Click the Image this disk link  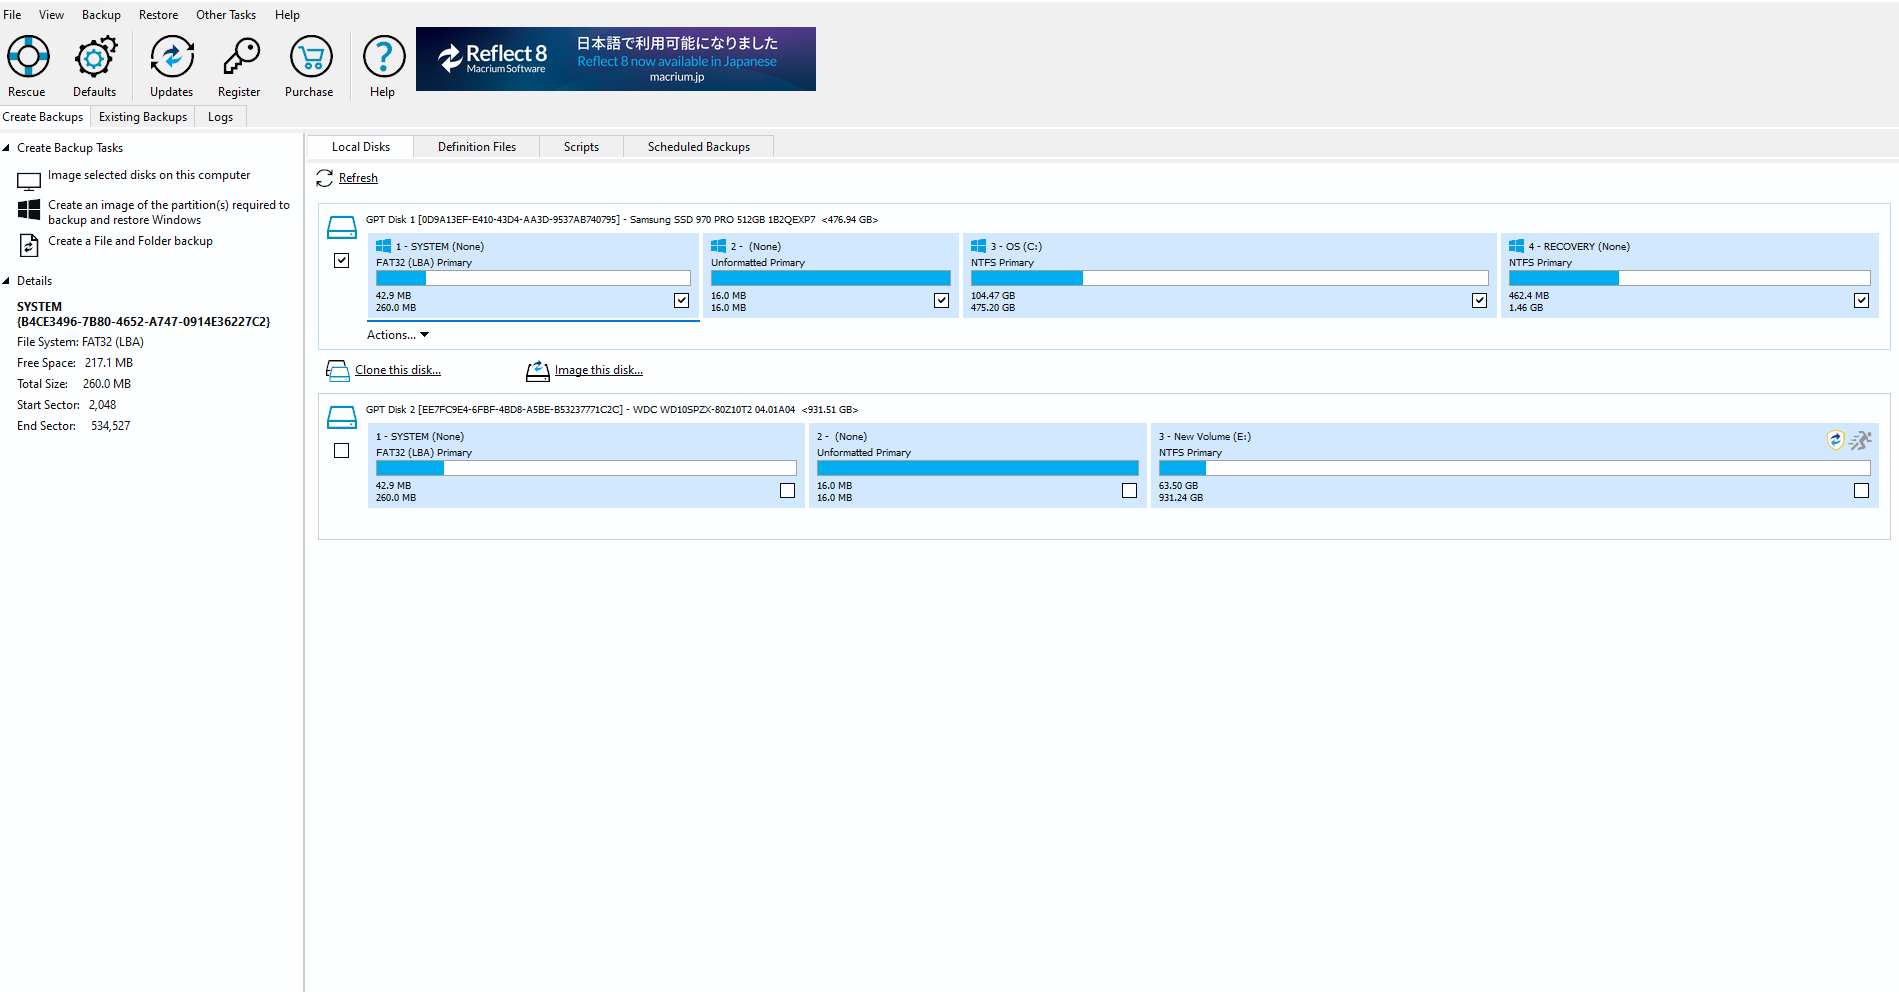pyautogui.click(x=599, y=370)
